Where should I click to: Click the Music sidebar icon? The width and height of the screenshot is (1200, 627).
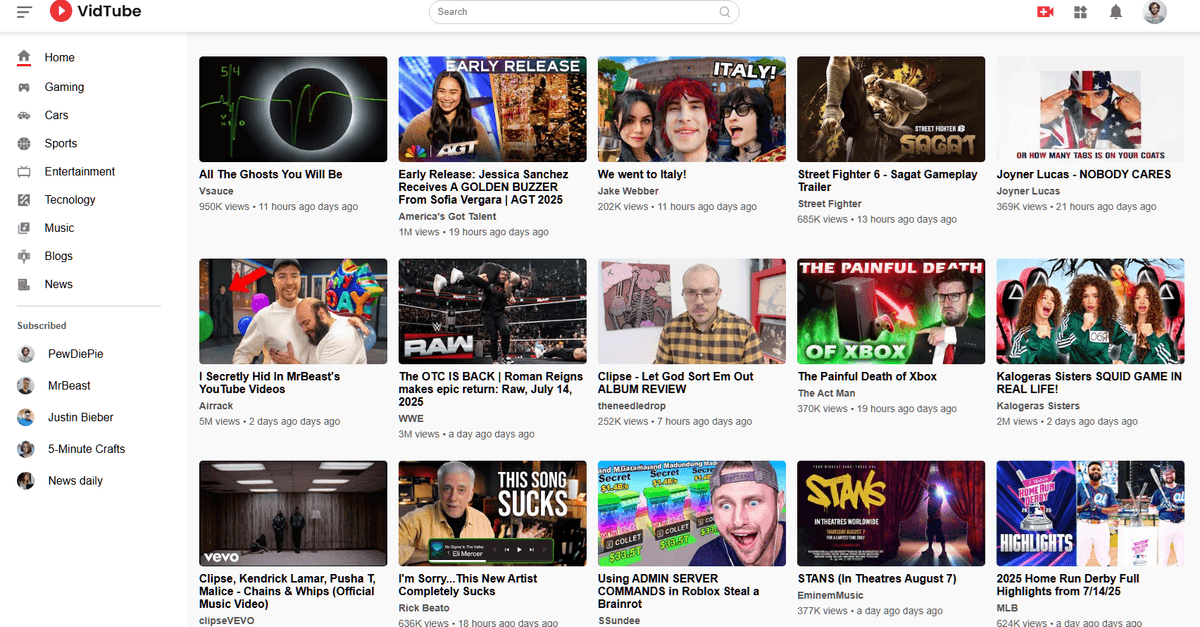point(24,228)
